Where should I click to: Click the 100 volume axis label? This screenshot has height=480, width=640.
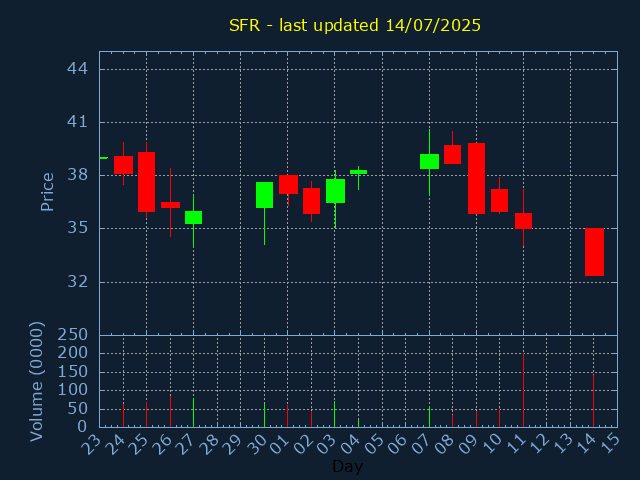pos(73,390)
